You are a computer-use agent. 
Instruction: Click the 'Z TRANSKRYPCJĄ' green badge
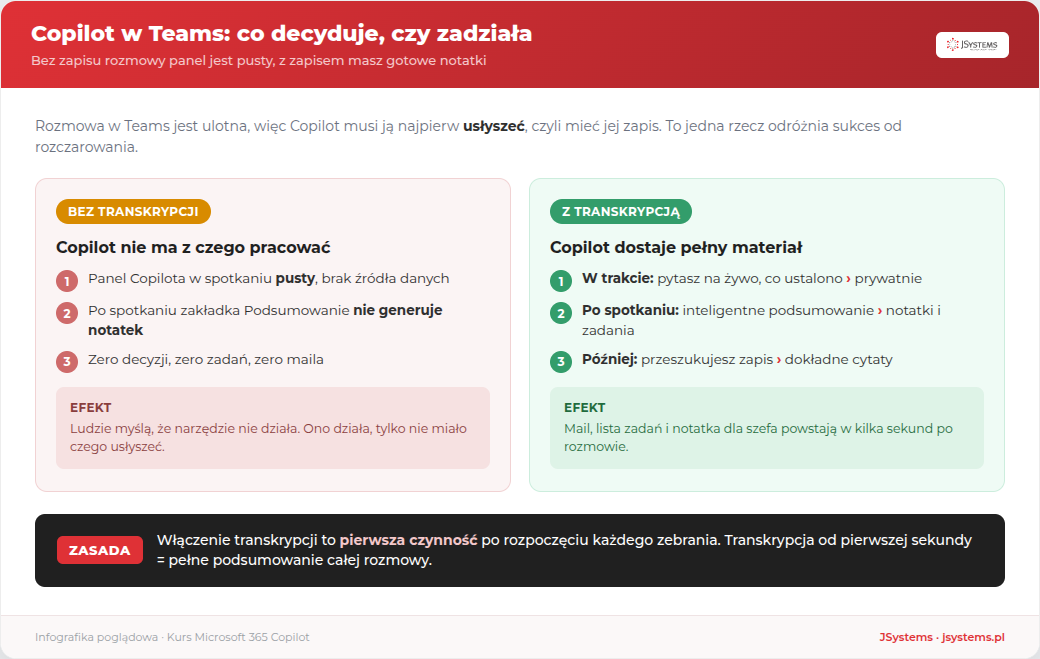pyautogui.click(x=621, y=211)
